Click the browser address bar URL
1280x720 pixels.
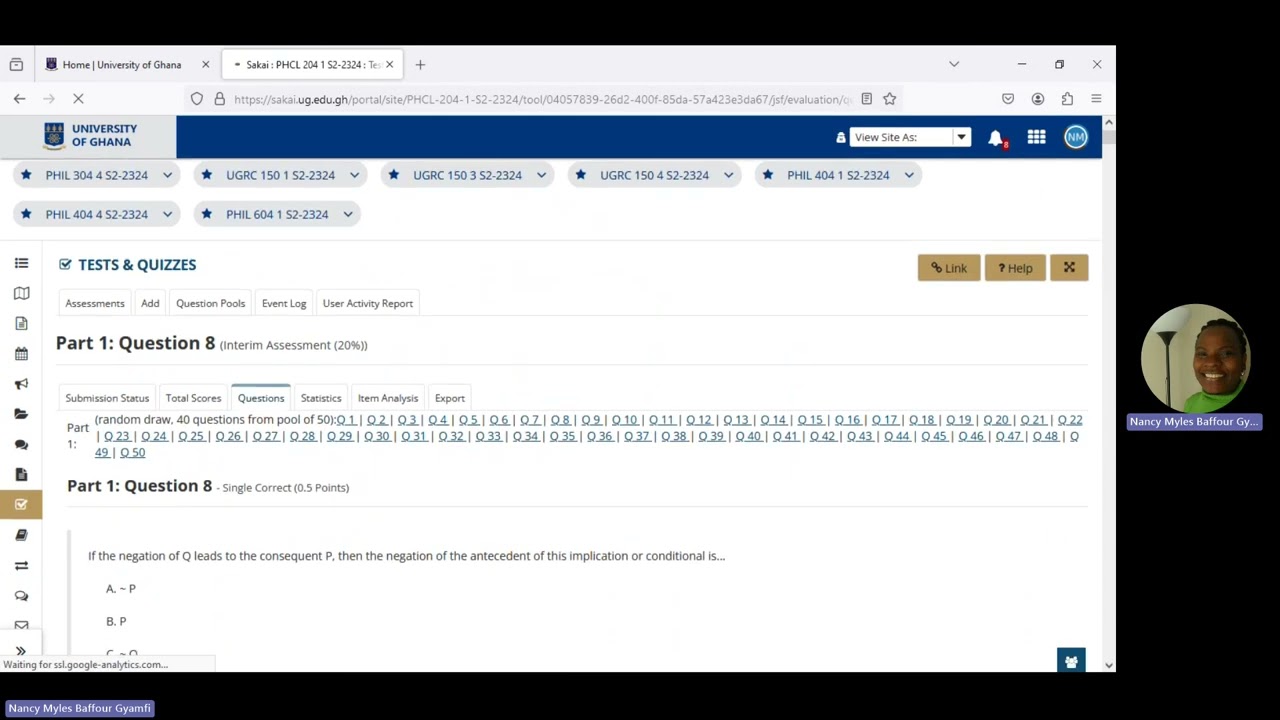pos(542,99)
